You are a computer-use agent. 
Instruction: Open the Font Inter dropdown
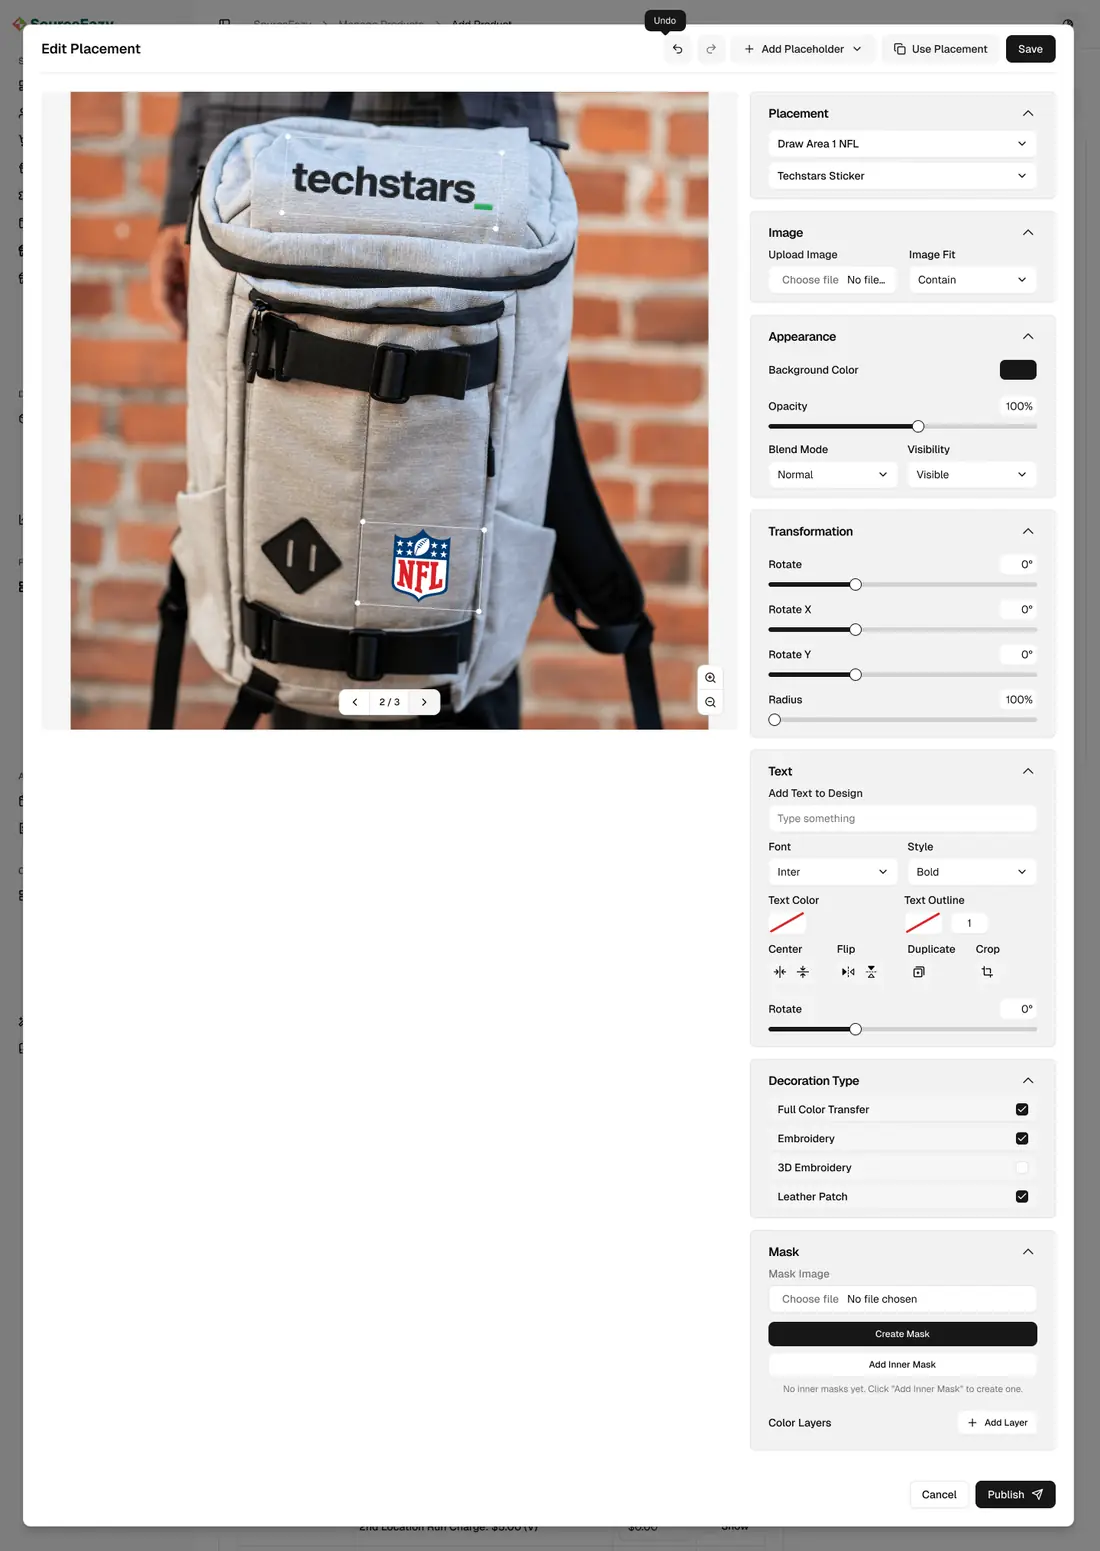[x=832, y=872]
